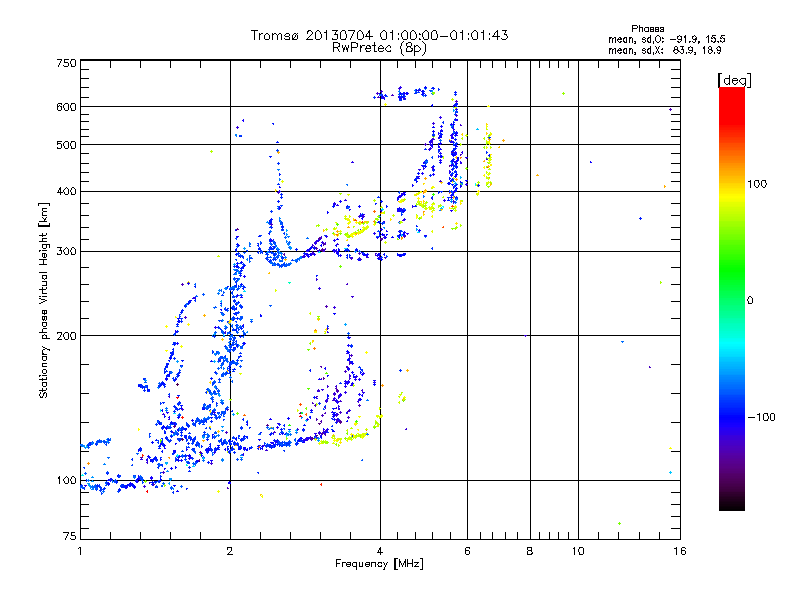This screenshot has width=800, height=600.
Task: Click the x-axis tick label '16'
Action: [680, 551]
